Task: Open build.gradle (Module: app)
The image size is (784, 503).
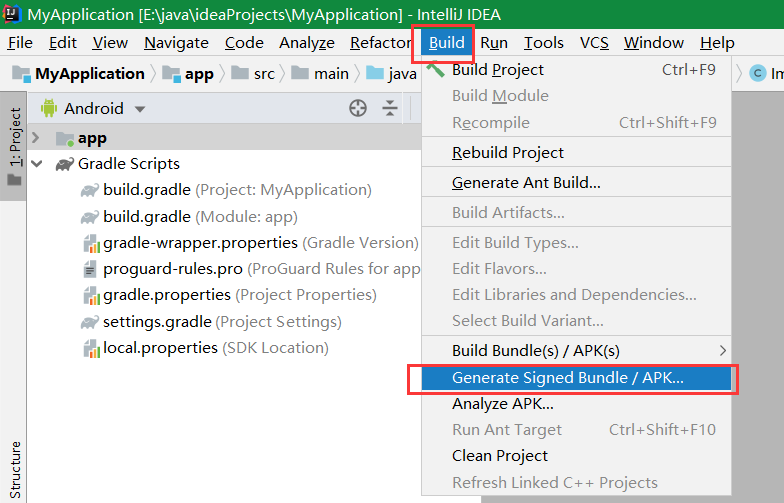Action: [x=200, y=216]
